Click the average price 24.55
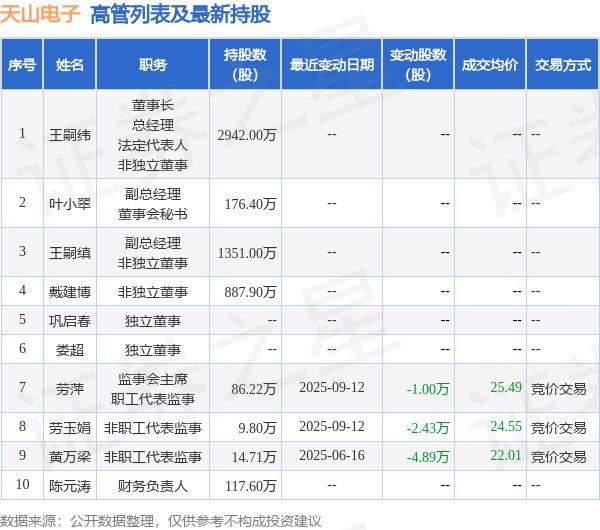This screenshot has height=530, width=600. [506, 426]
